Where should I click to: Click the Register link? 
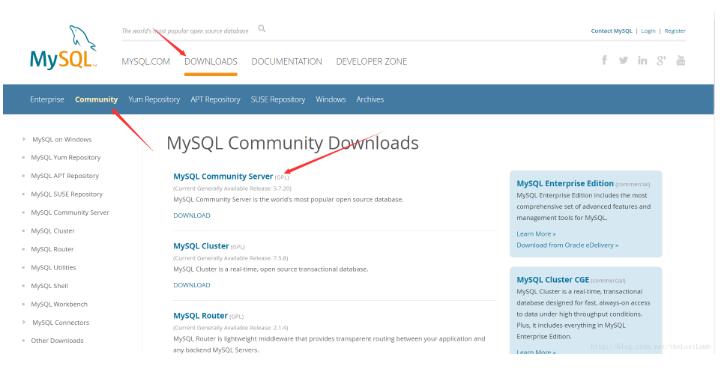pos(675,31)
